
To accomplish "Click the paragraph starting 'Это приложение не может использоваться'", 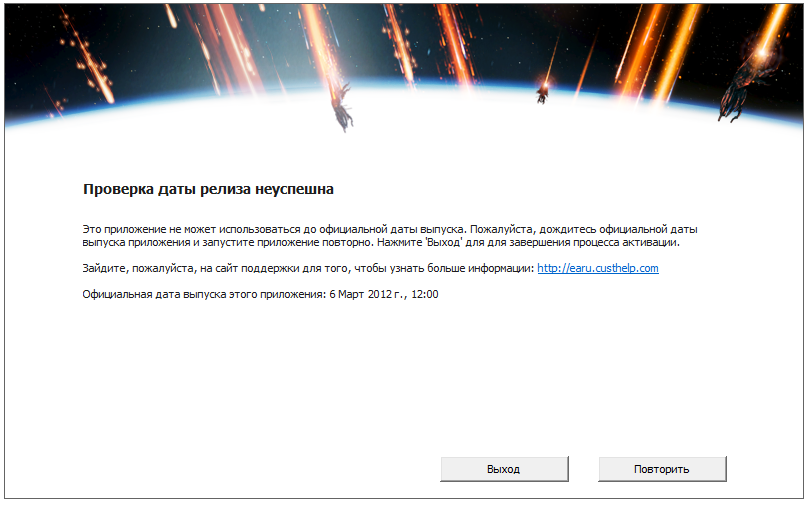I will (390, 235).
